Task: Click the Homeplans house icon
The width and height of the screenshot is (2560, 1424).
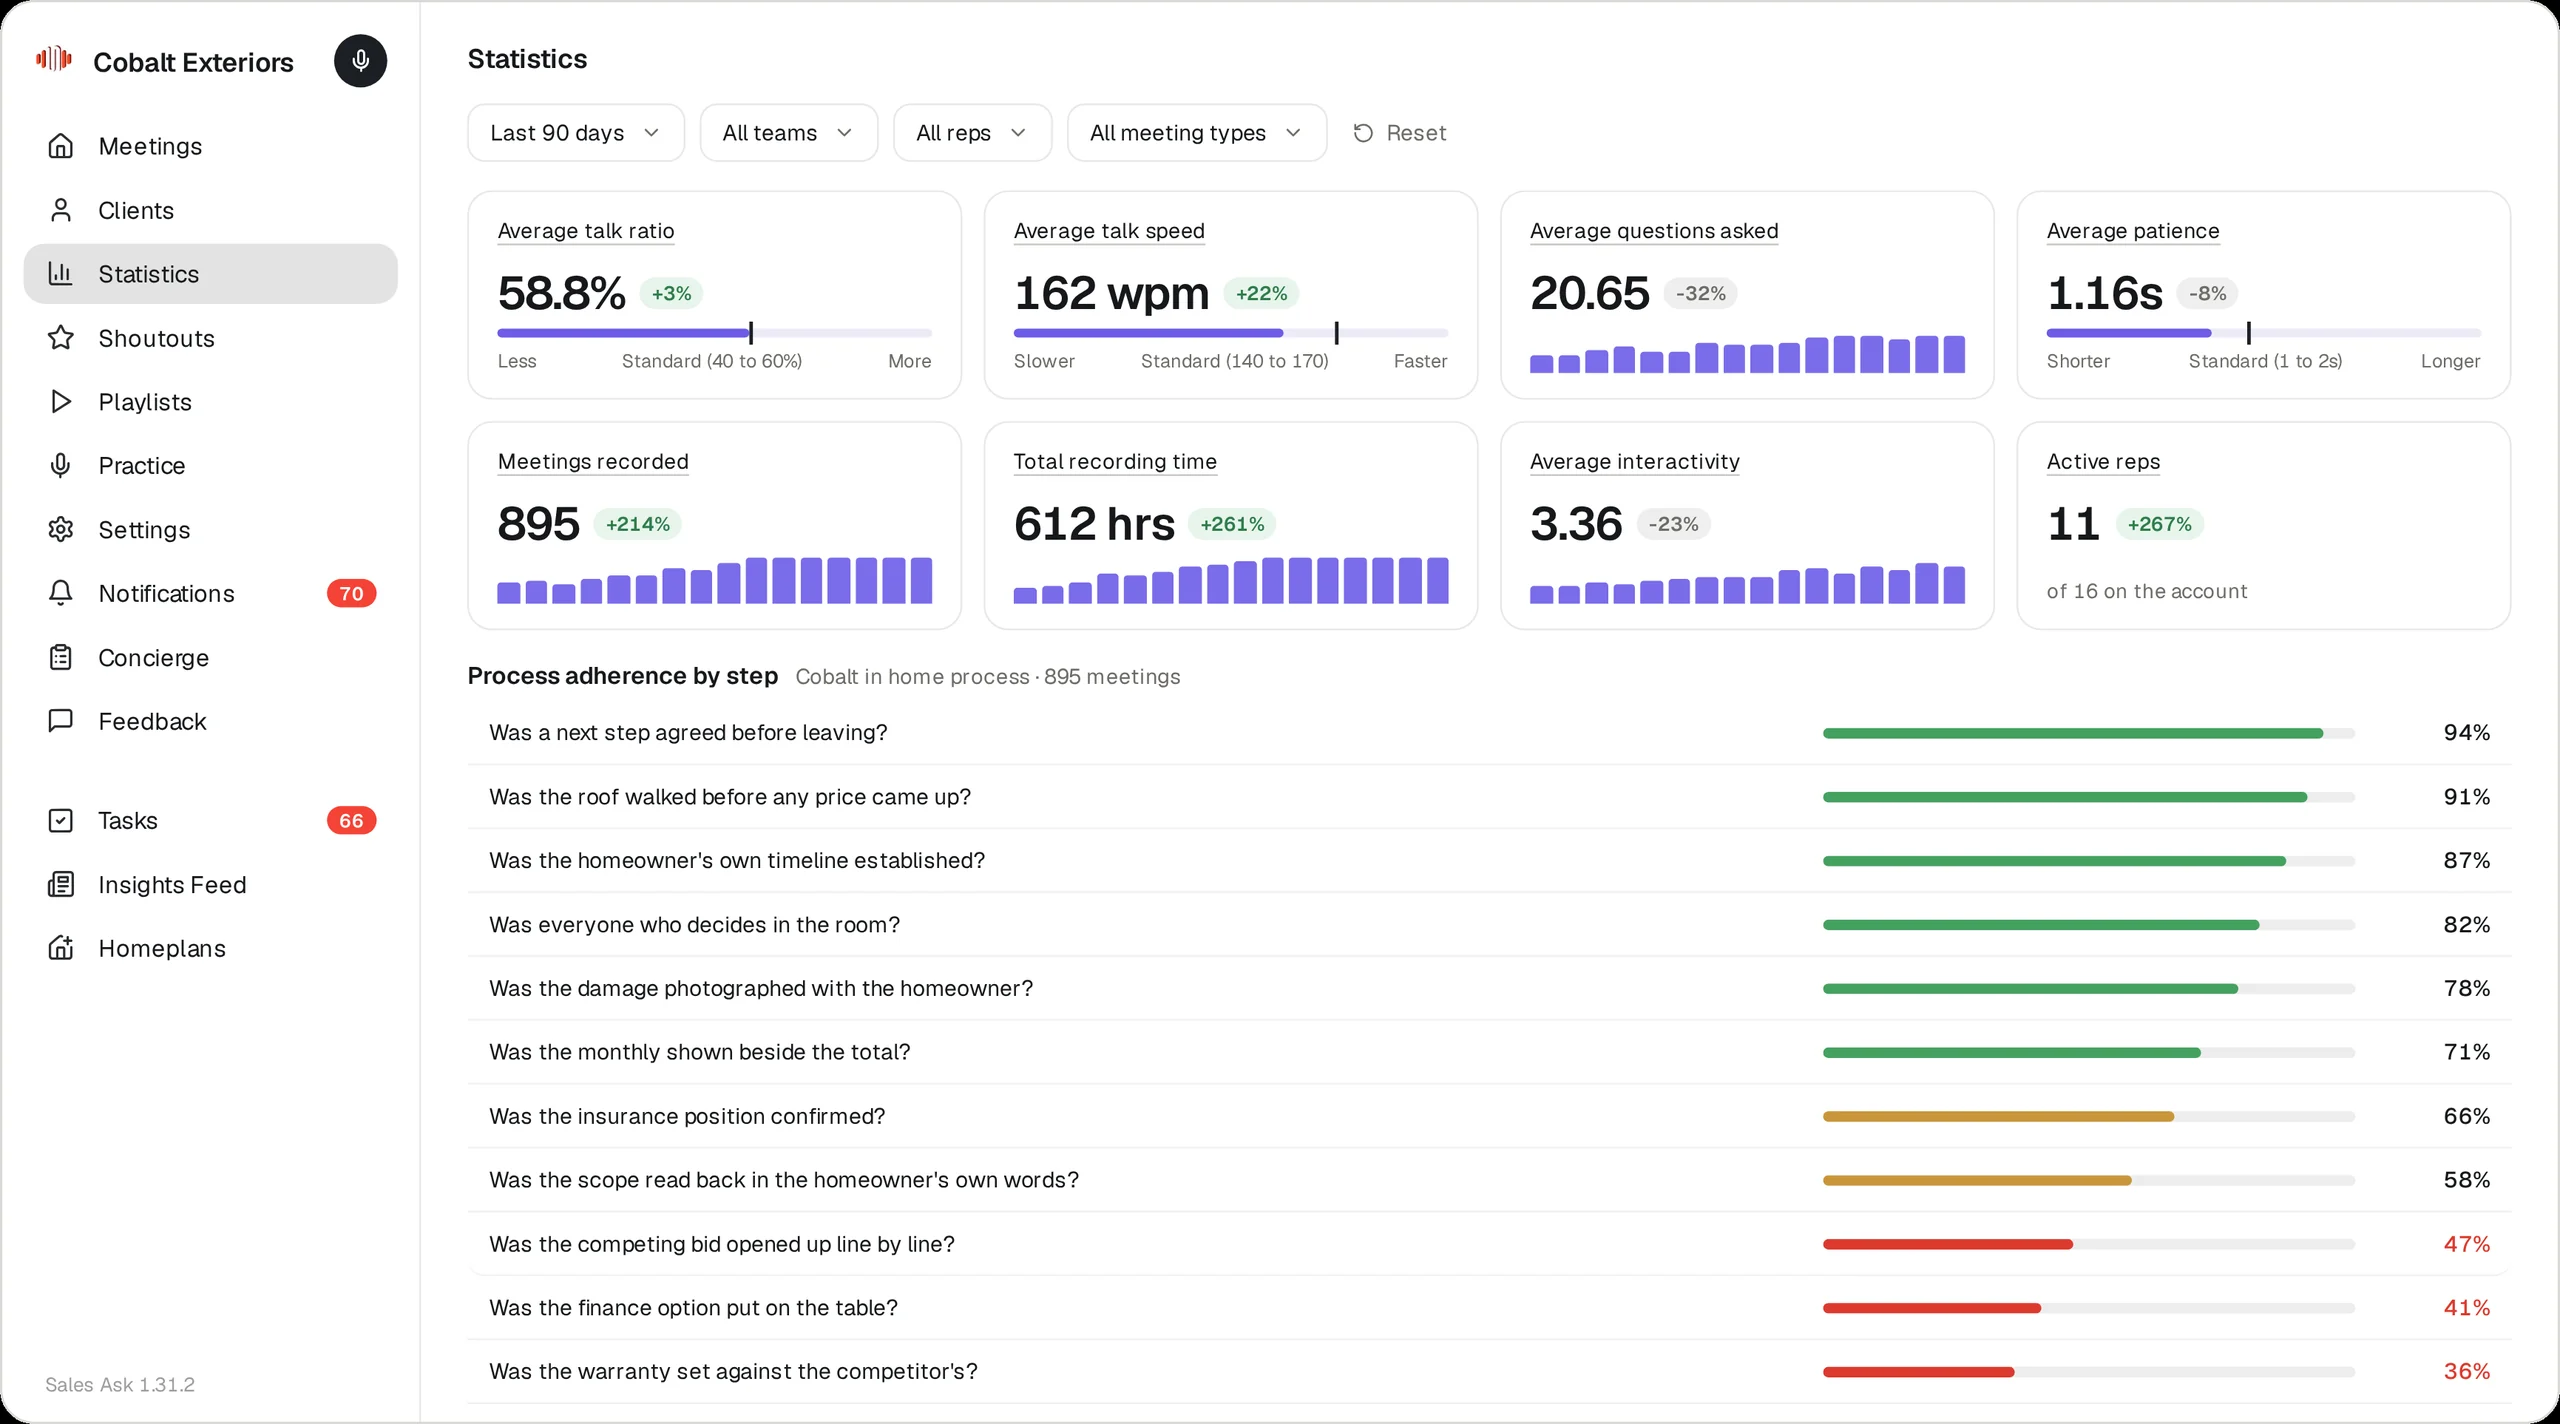Action: [61, 948]
